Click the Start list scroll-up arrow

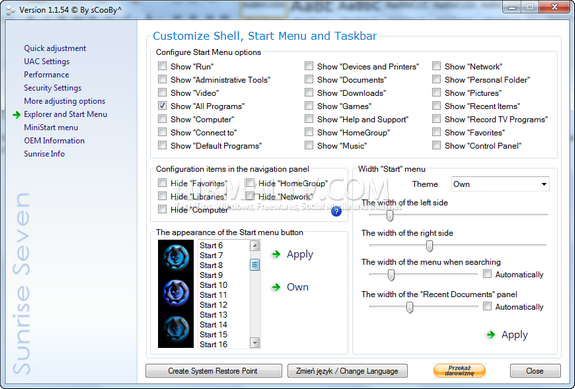(x=255, y=245)
